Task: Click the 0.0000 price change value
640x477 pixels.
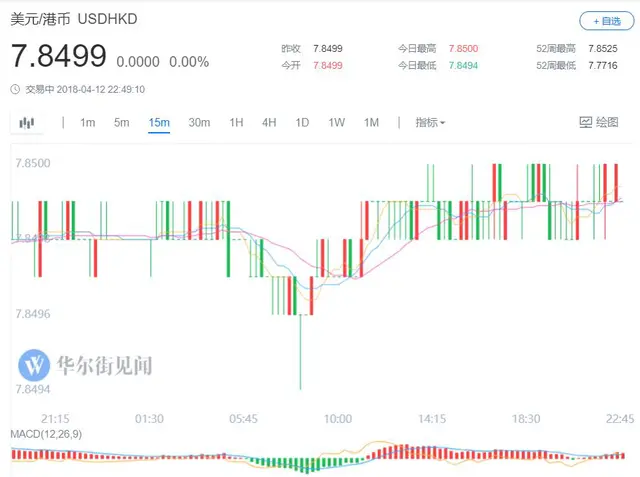Action: click(138, 62)
